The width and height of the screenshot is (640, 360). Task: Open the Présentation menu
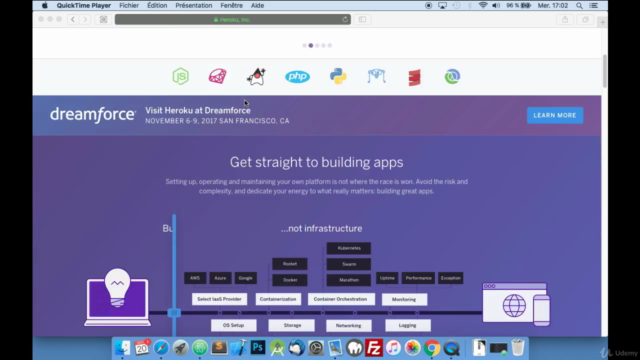point(193,5)
